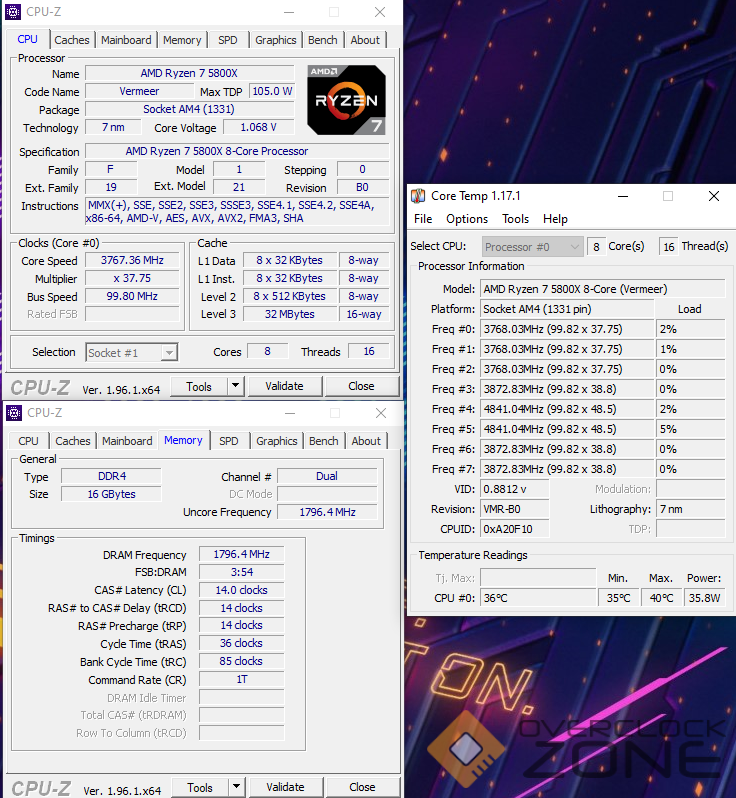Click Tools button in upper CPU-Z window
The height and width of the screenshot is (798, 736).
199,386
